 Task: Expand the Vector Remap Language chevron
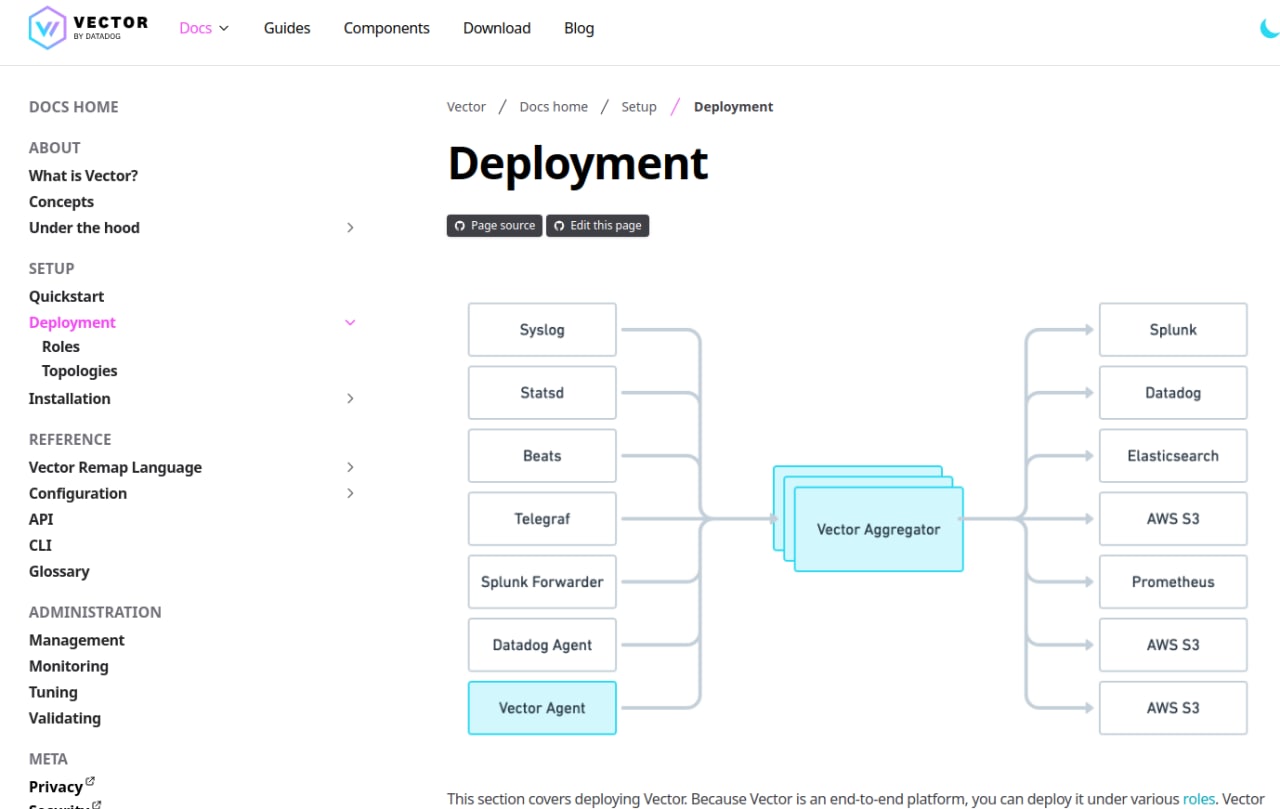[350, 468]
